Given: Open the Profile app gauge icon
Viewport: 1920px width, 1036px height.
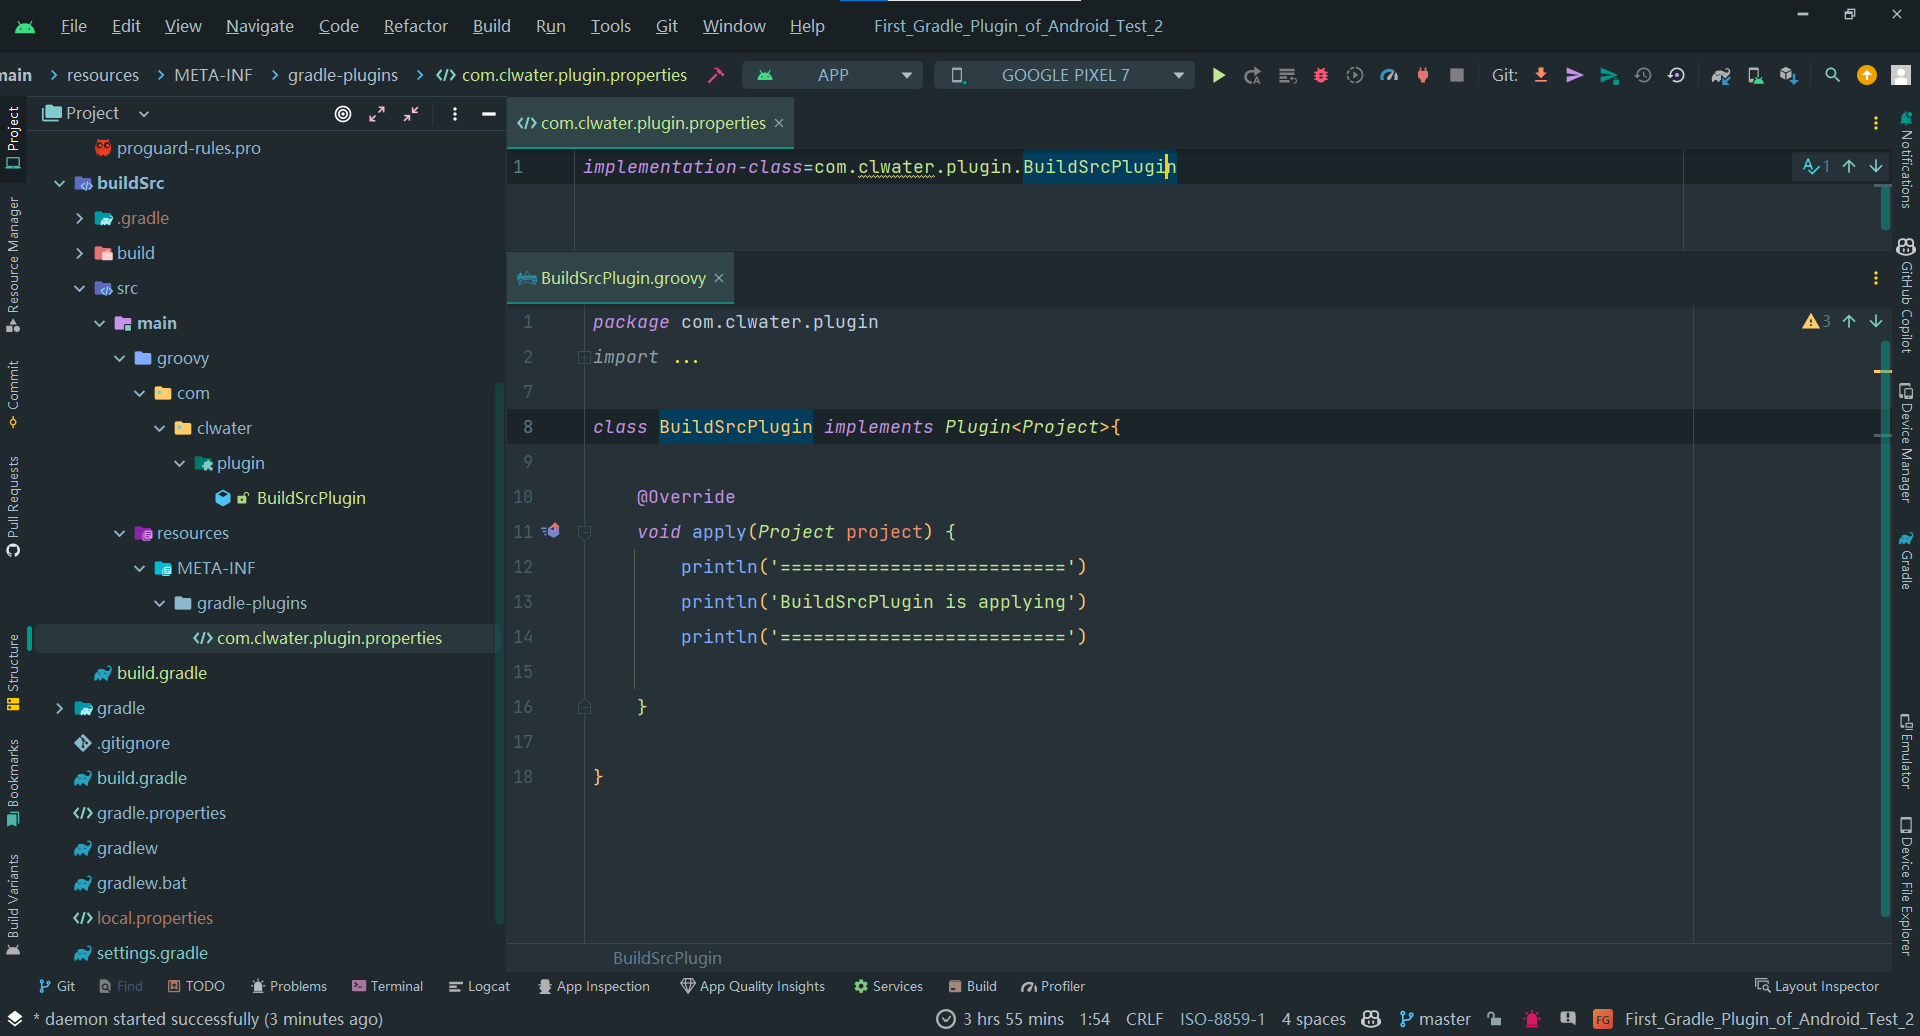Looking at the screenshot, I should point(1389,75).
